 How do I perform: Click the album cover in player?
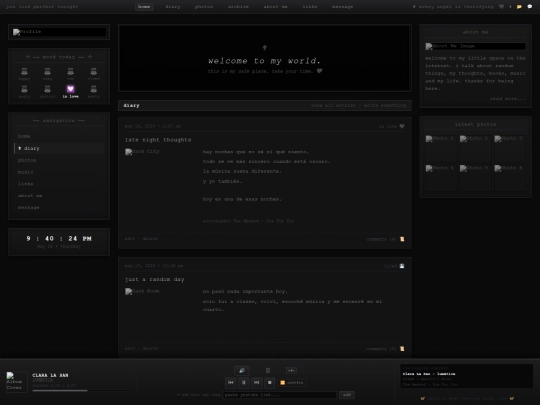tap(17, 382)
